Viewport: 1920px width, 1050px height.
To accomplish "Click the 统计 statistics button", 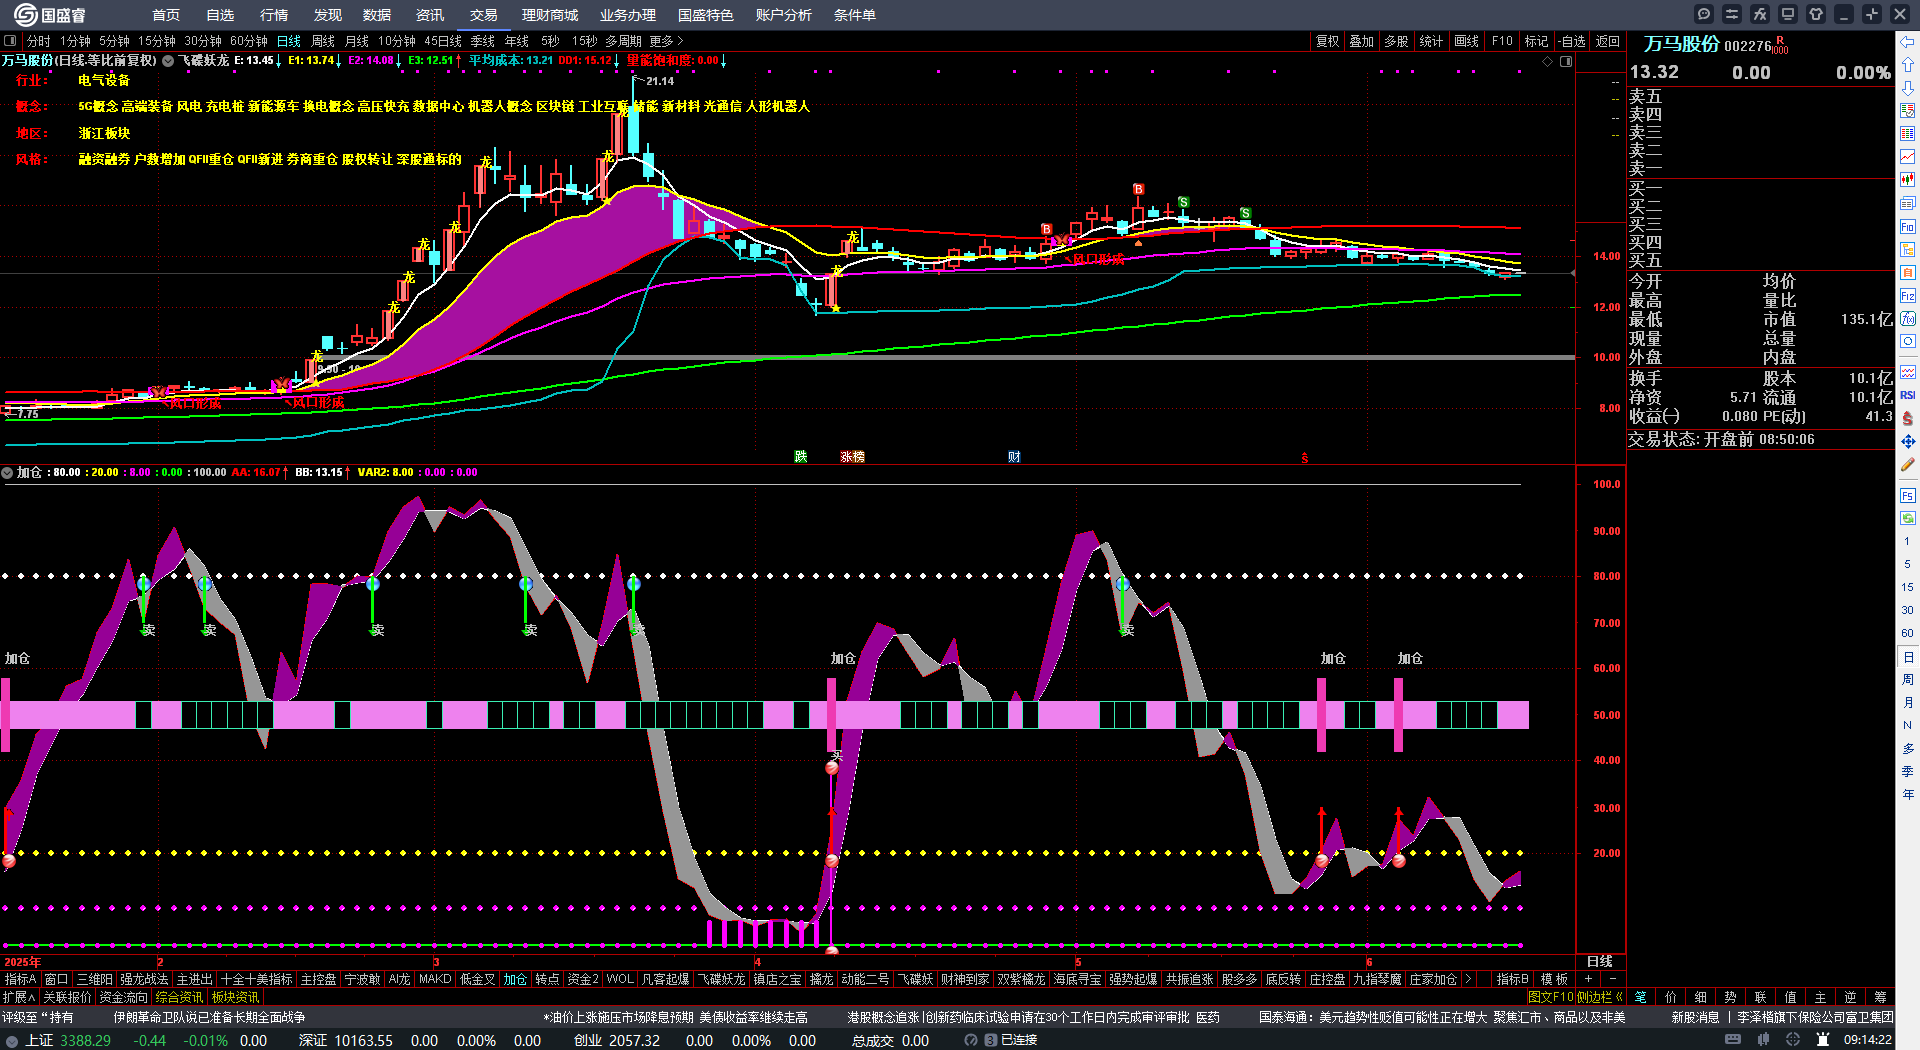I will coord(1431,41).
